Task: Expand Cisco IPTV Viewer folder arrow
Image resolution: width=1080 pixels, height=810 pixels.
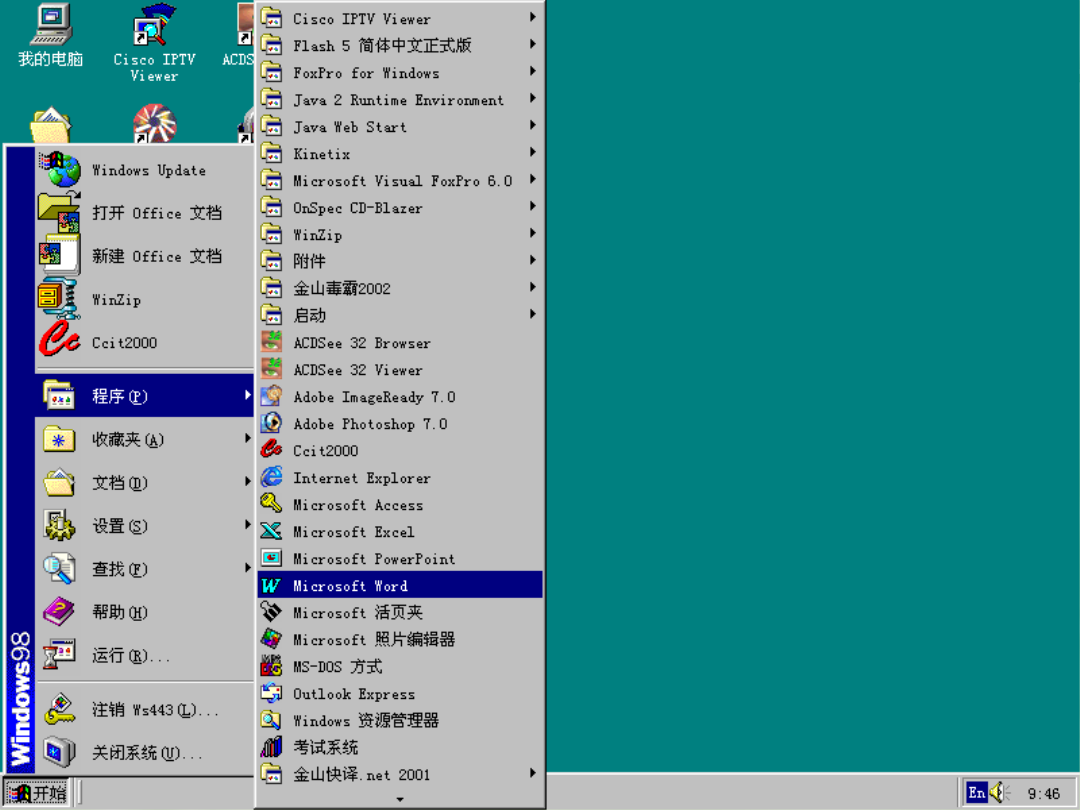Action: (x=532, y=17)
